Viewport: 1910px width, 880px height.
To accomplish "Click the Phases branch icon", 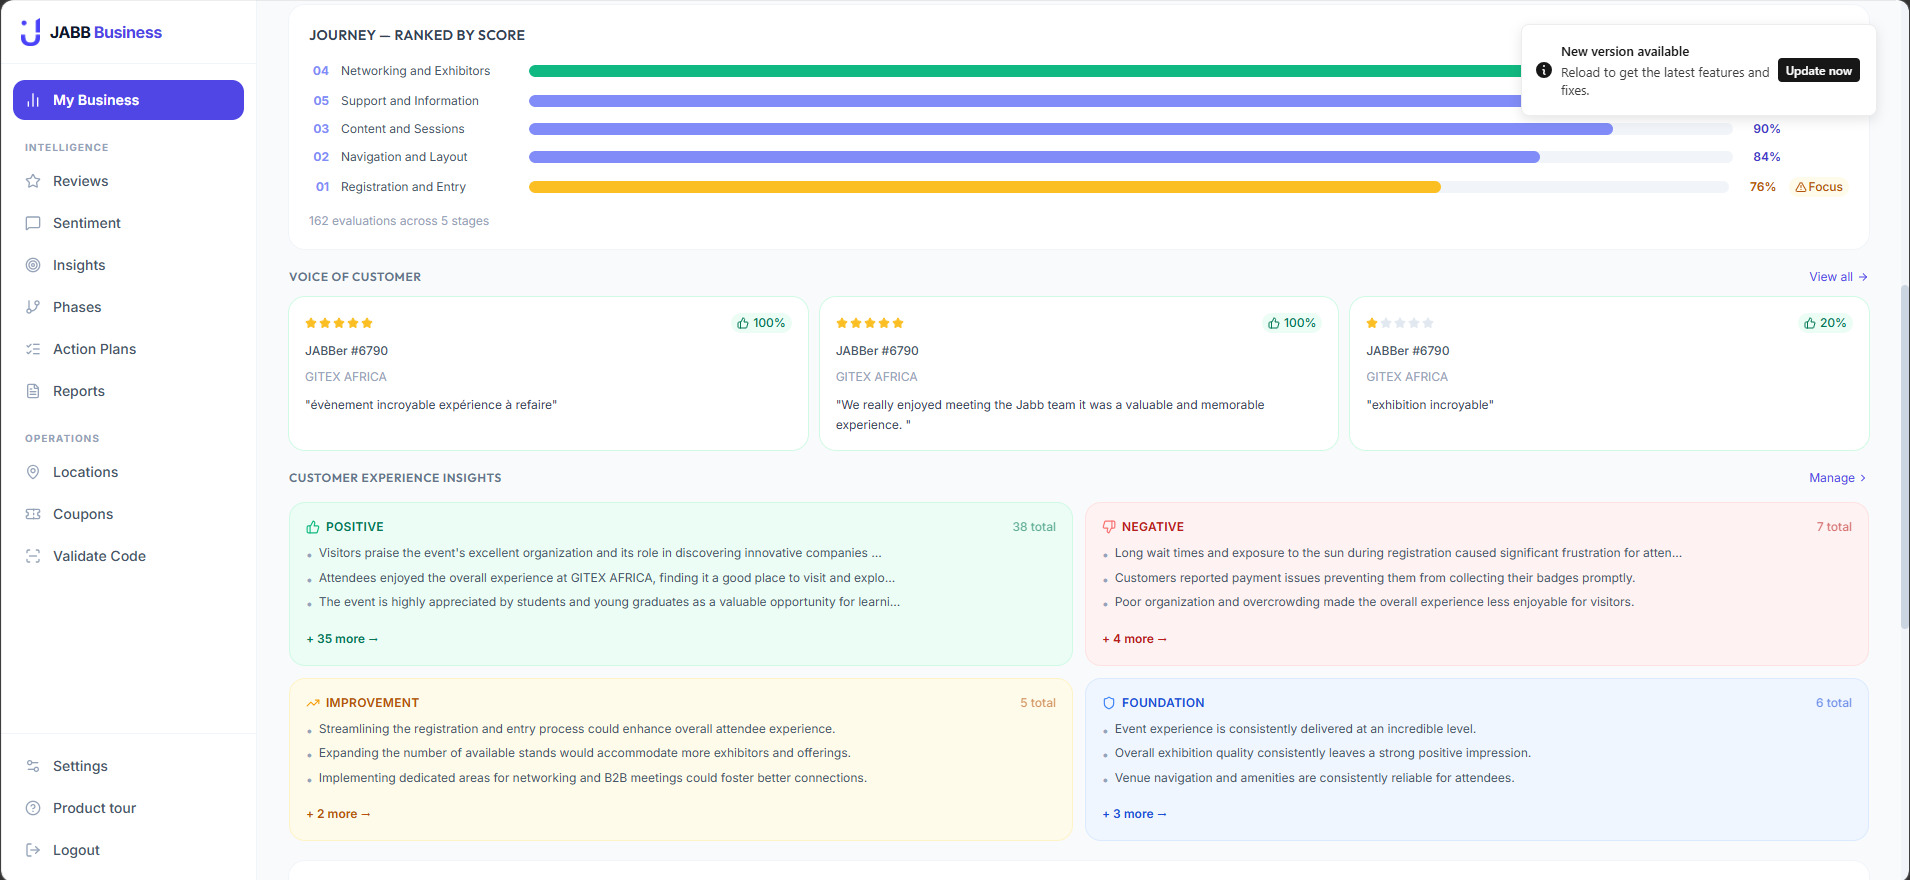I will coord(33,307).
